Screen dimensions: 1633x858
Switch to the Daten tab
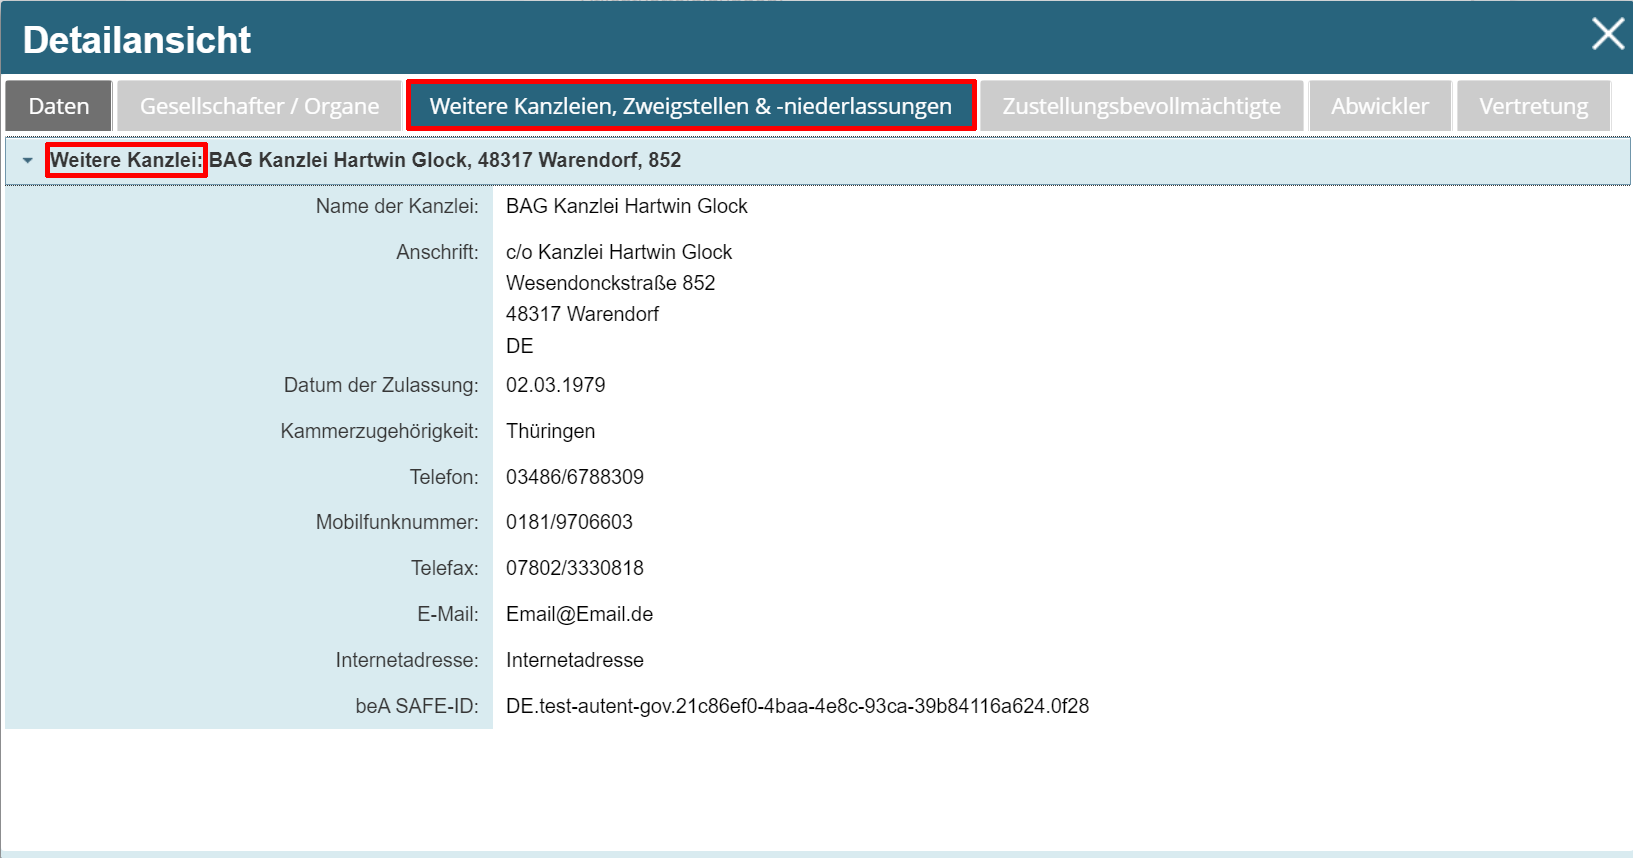[59, 106]
